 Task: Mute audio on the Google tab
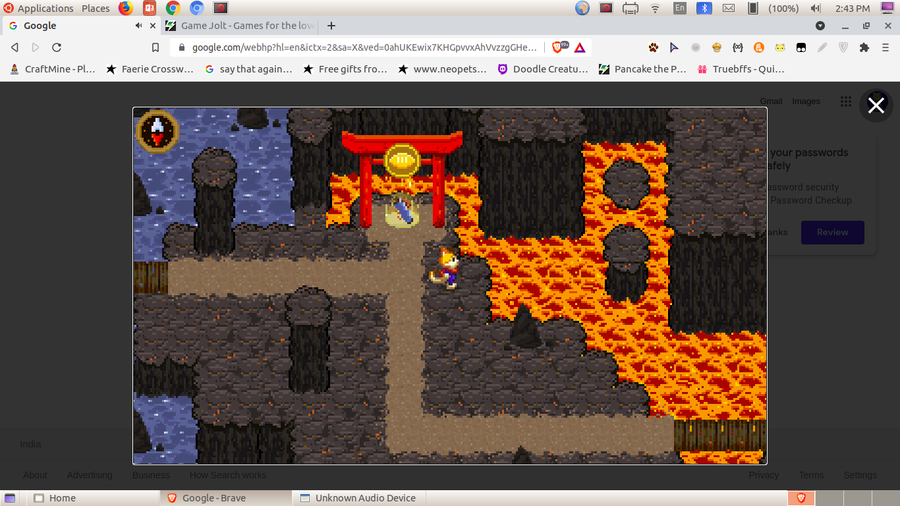[138, 26]
